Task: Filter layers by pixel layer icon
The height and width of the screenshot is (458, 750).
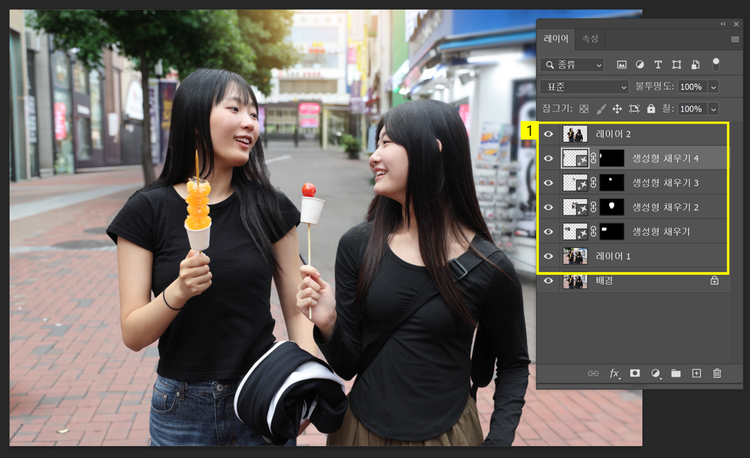Action: coord(621,65)
